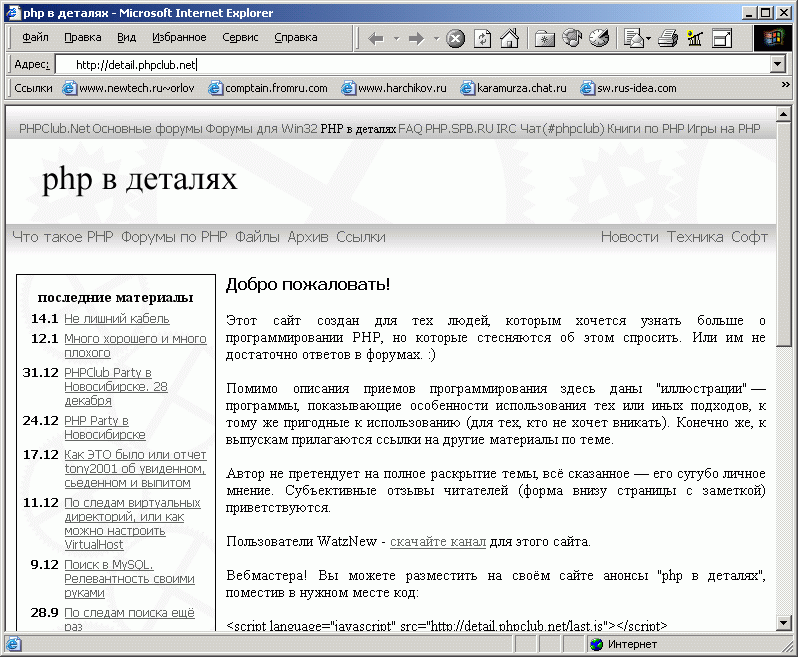The image size is (798, 657).
Task: Open the Favorites folder icon
Action: [545, 39]
